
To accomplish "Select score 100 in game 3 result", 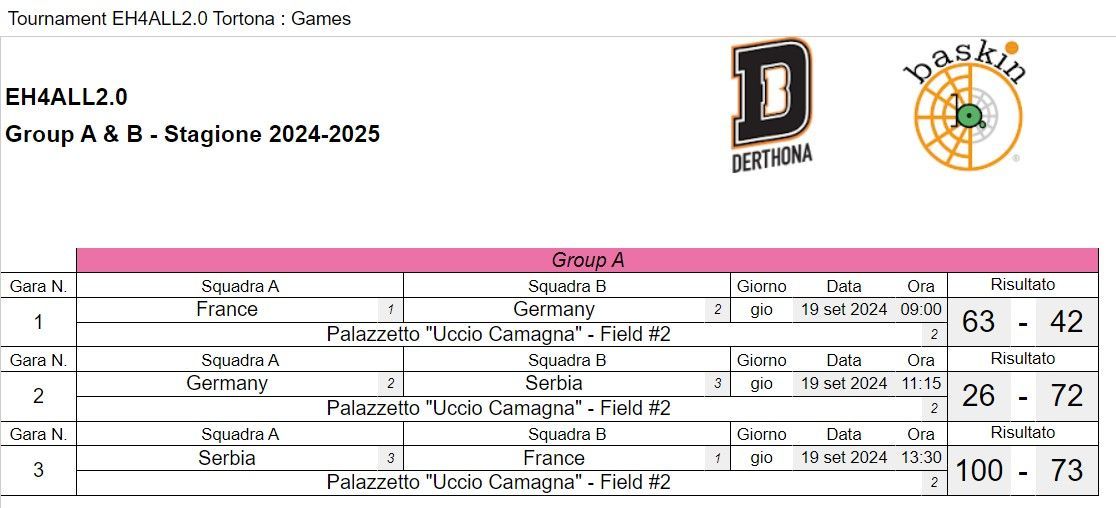I will pos(979,470).
